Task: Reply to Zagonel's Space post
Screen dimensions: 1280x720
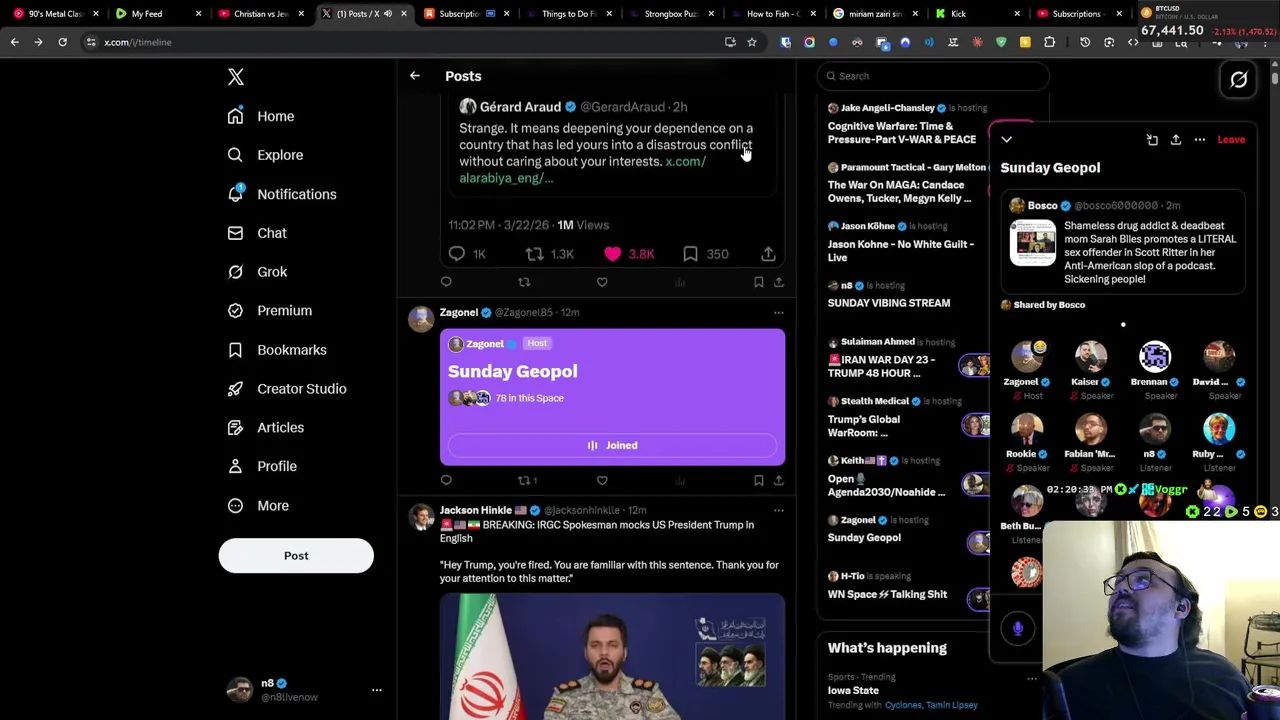Action: 446,480
